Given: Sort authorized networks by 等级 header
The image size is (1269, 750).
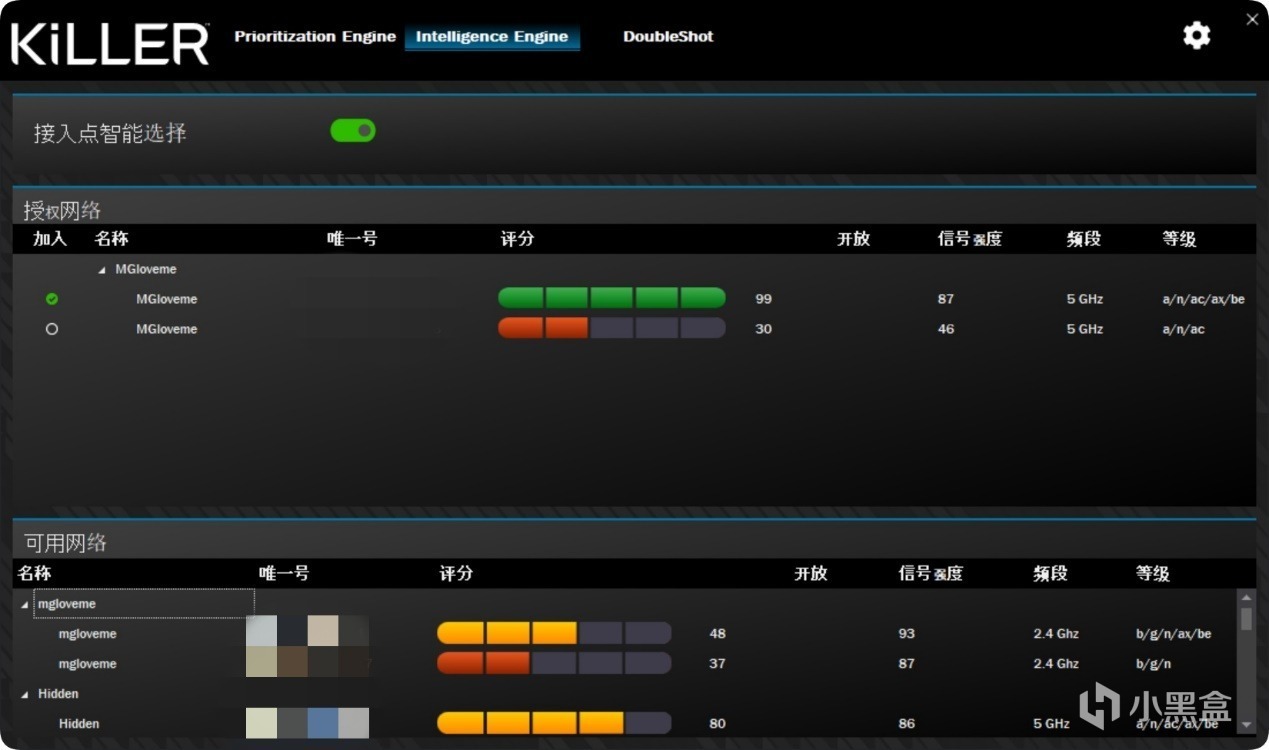Looking at the screenshot, I should [1179, 239].
